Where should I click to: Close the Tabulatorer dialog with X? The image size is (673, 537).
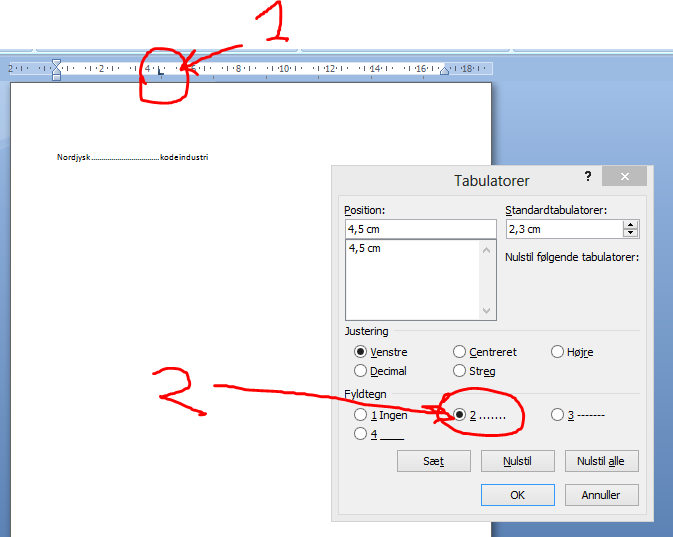coord(624,176)
